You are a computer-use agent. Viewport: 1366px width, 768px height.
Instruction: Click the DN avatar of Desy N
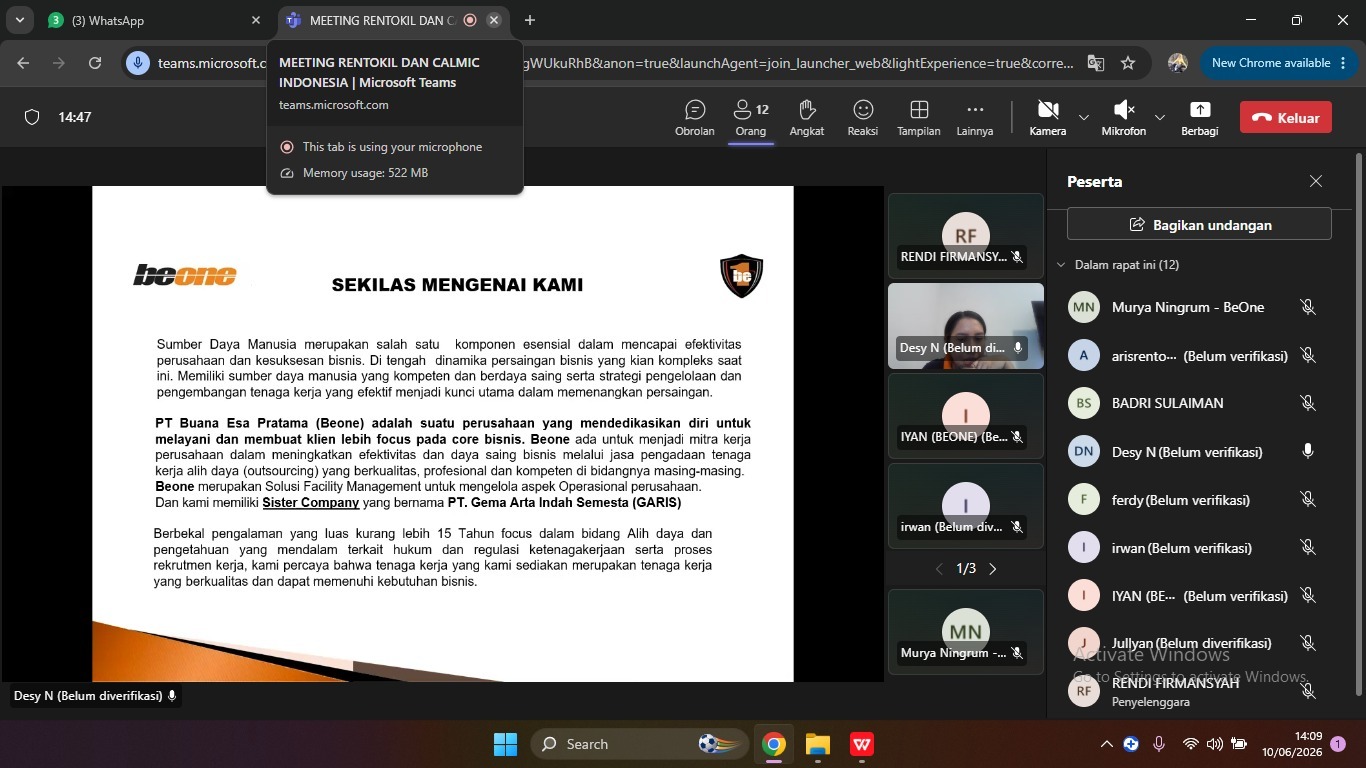point(1084,451)
